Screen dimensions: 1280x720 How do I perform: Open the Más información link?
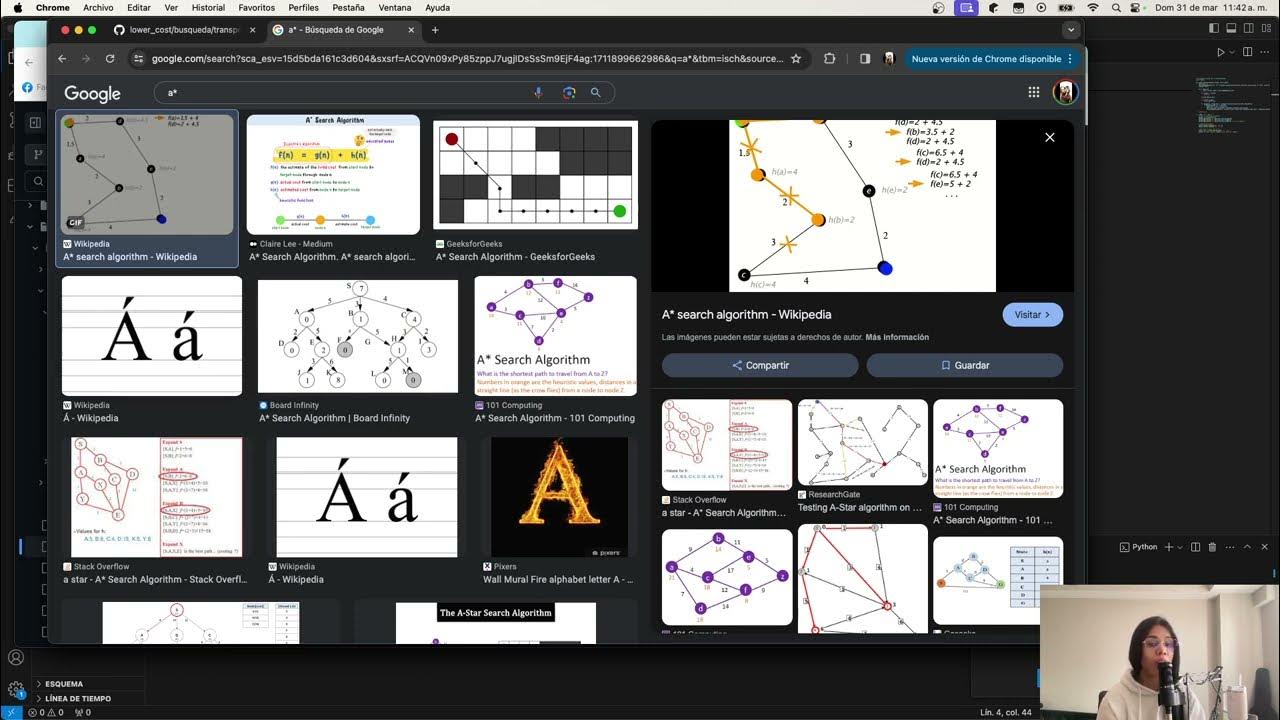897,337
